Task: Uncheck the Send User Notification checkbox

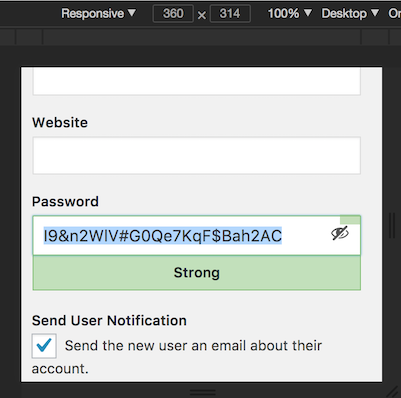Action: (x=44, y=346)
